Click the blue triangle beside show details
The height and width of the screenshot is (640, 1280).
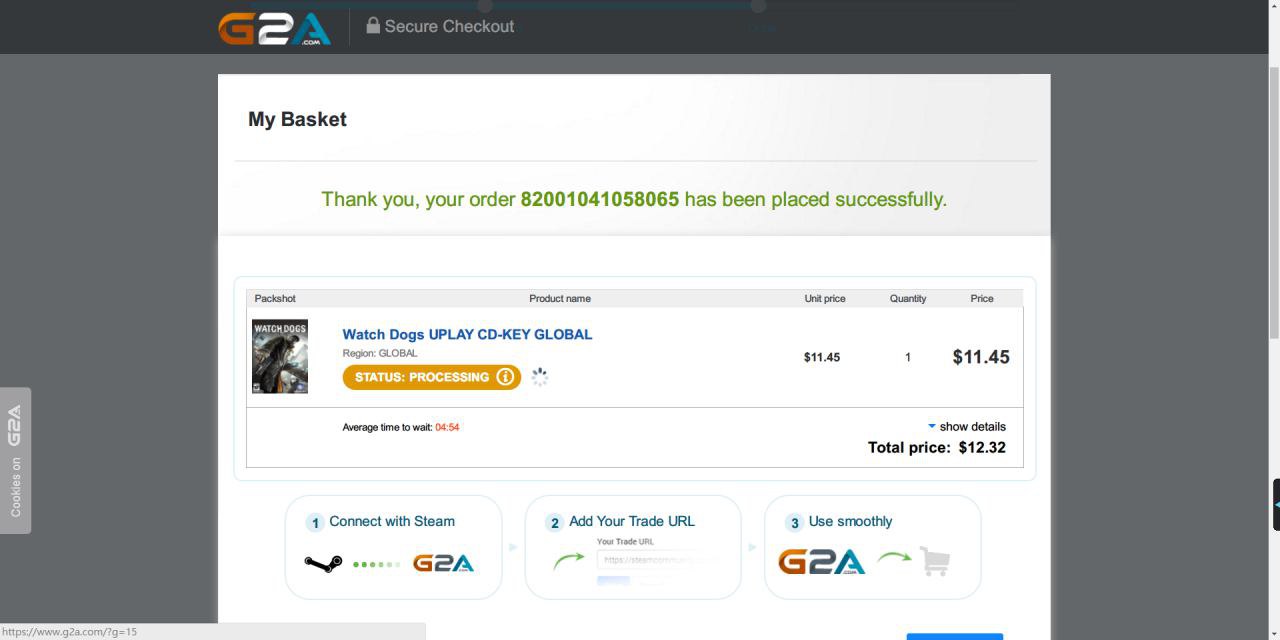(x=932, y=426)
